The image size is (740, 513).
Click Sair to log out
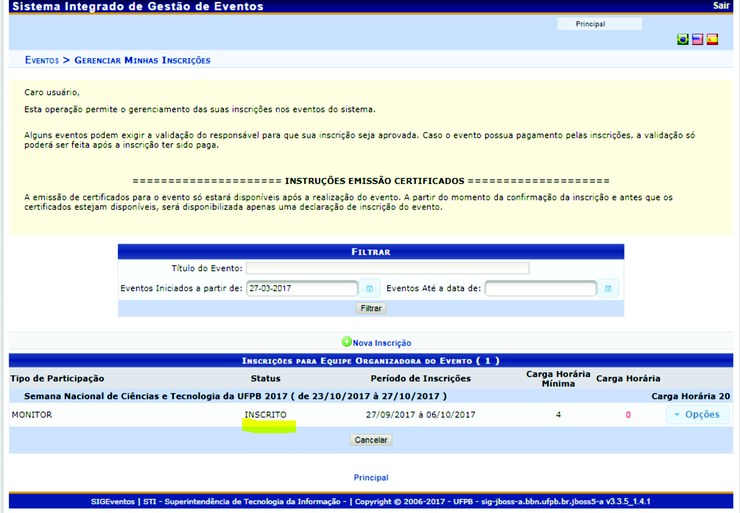click(x=721, y=6)
